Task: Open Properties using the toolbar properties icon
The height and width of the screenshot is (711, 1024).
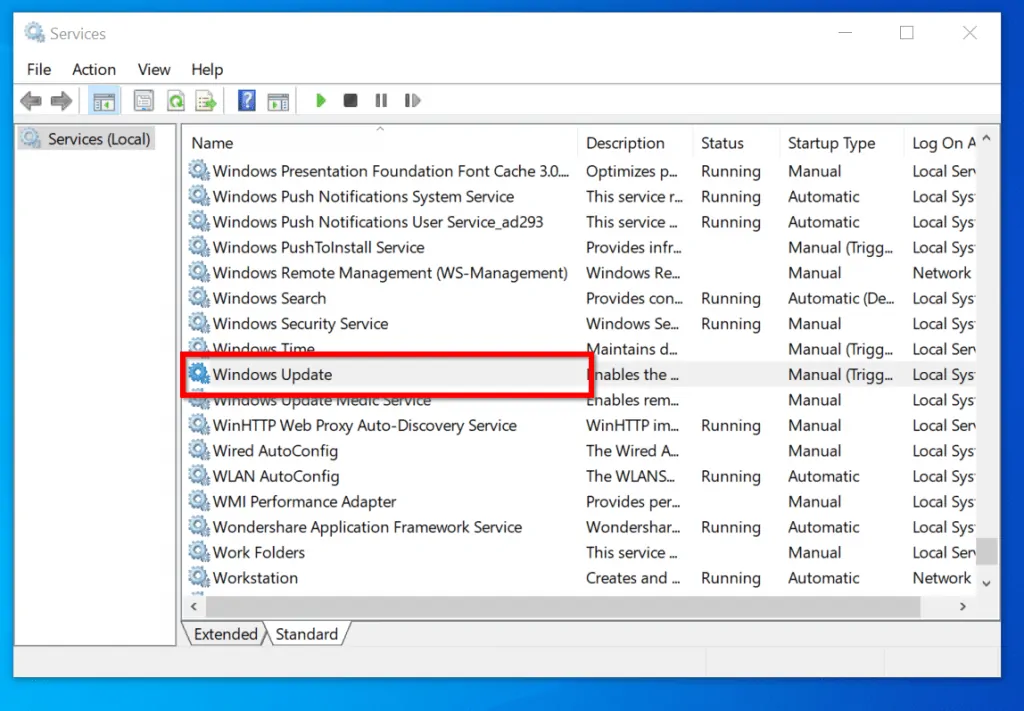Action: (x=143, y=100)
